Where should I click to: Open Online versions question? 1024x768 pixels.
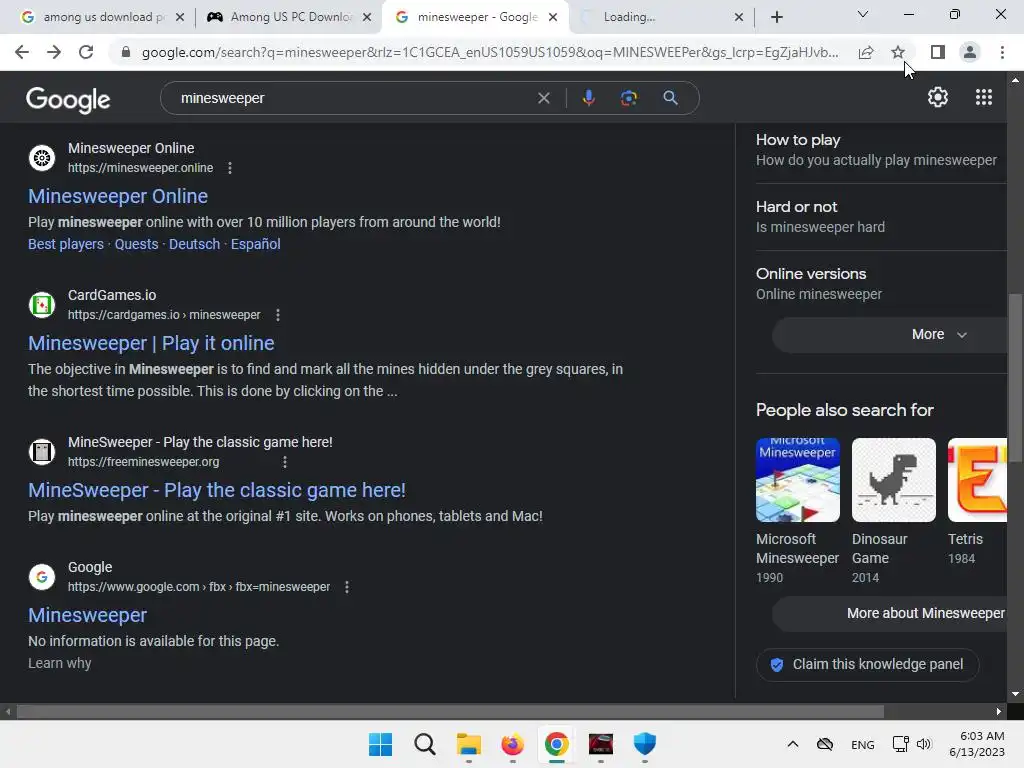tap(819, 284)
